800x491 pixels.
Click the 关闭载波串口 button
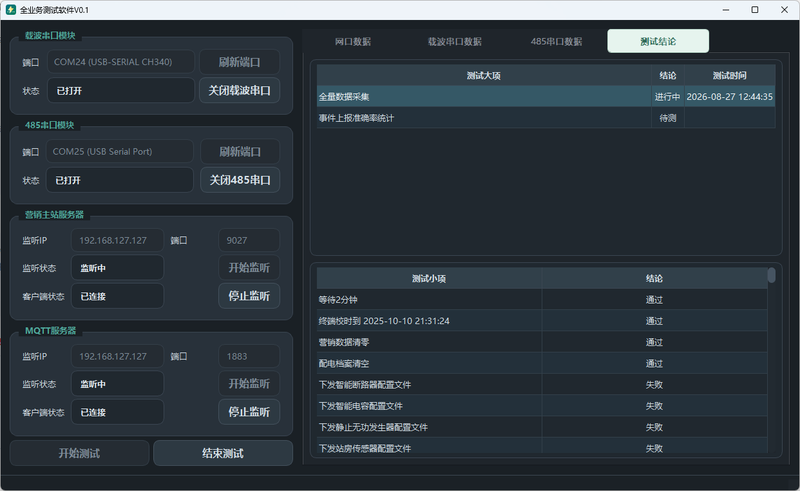pos(239,90)
